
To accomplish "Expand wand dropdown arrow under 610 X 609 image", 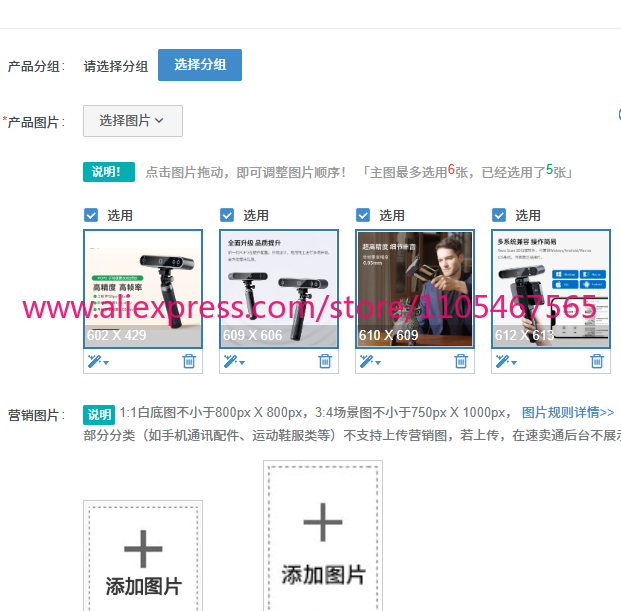I will (378, 362).
